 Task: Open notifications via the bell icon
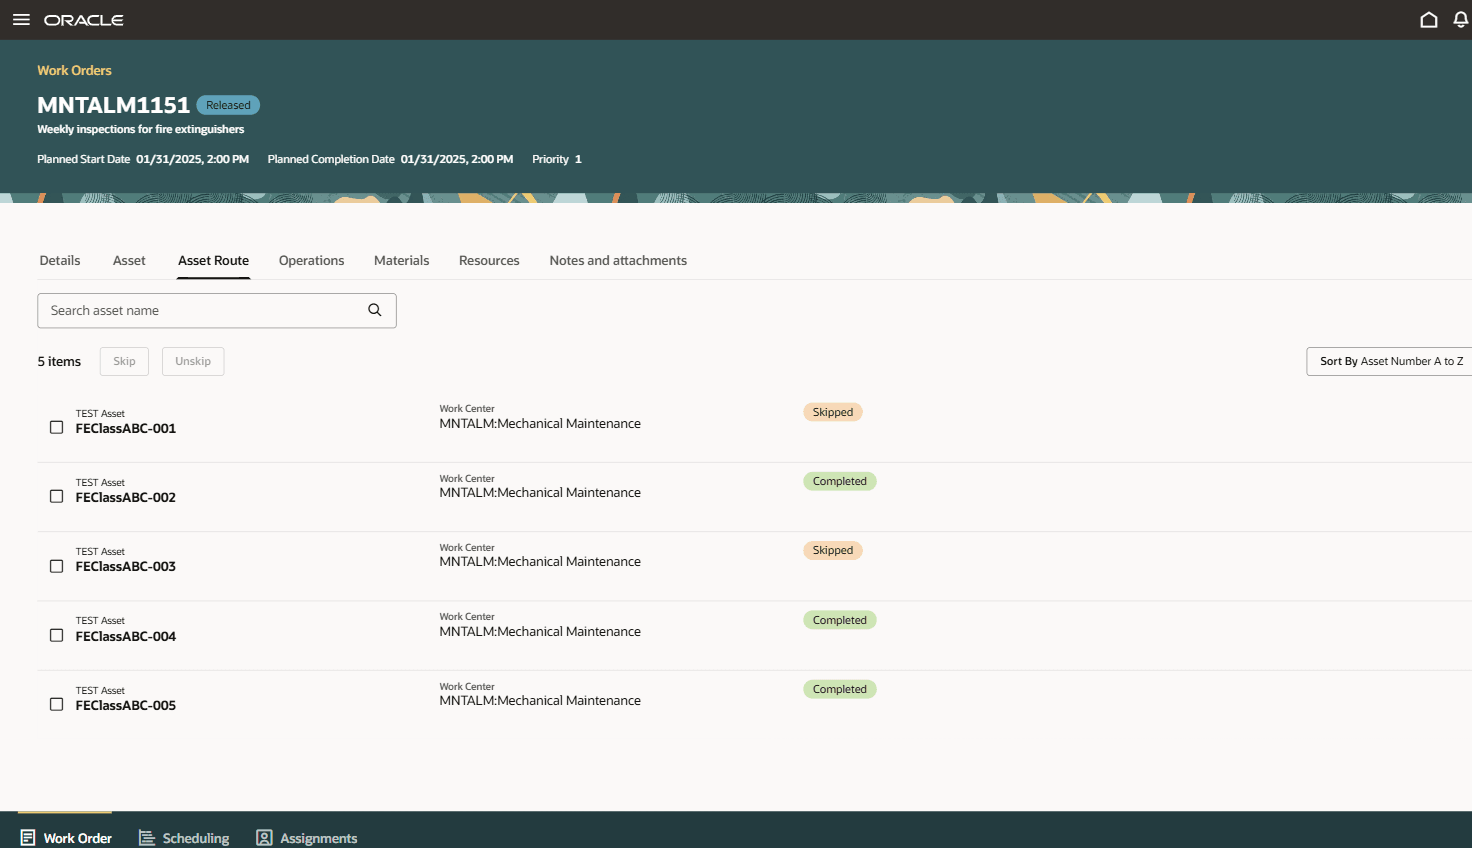click(1461, 19)
